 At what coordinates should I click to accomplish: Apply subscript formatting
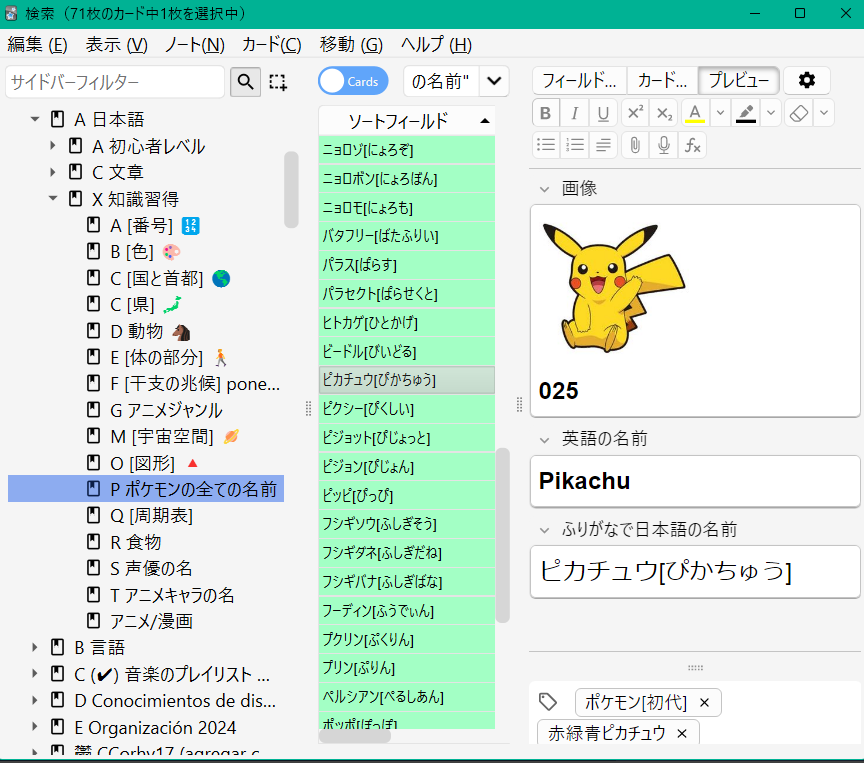[664, 113]
